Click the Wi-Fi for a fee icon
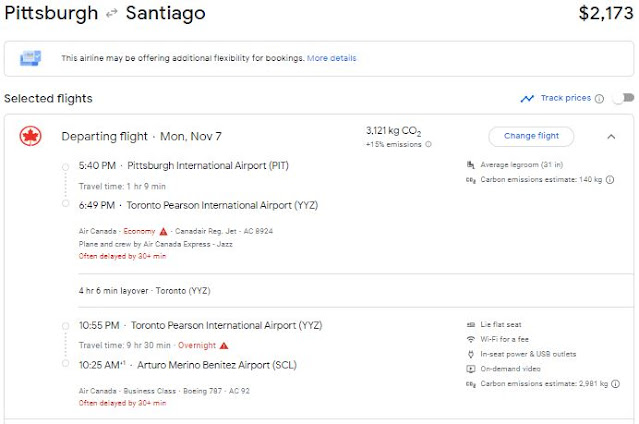The height and width of the screenshot is (424, 639). (471, 339)
